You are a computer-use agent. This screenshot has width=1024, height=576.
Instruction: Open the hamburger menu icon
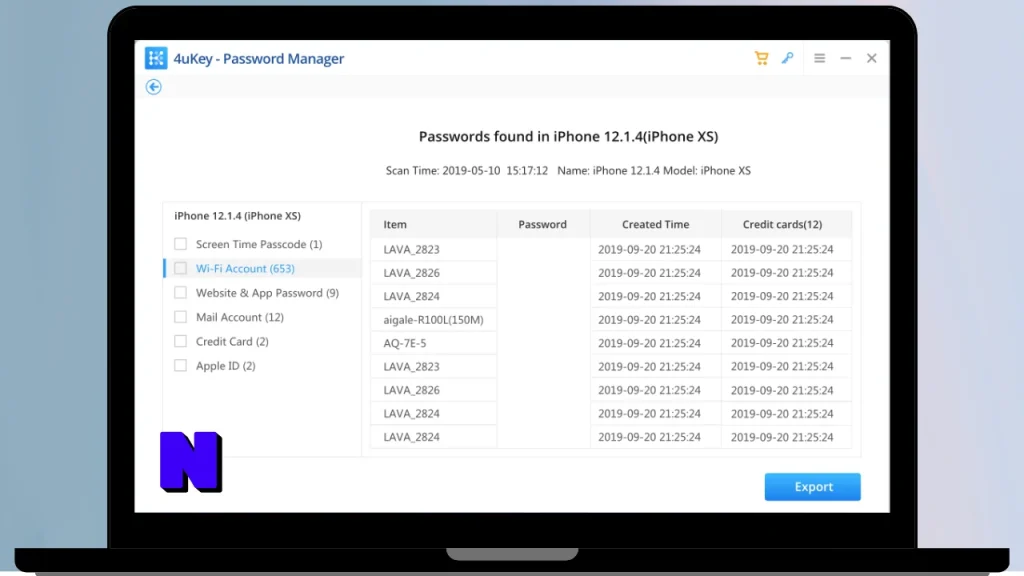coord(820,58)
